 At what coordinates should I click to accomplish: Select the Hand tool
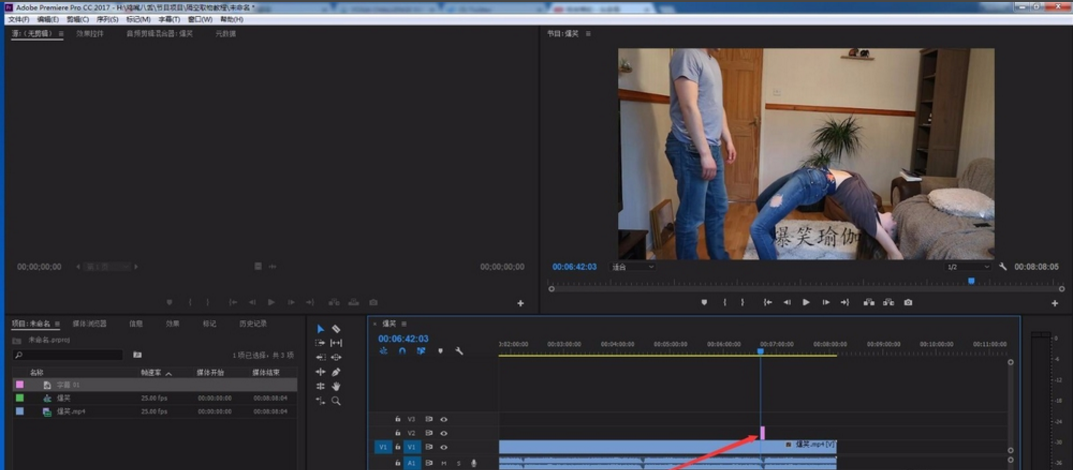click(x=336, y=386)
